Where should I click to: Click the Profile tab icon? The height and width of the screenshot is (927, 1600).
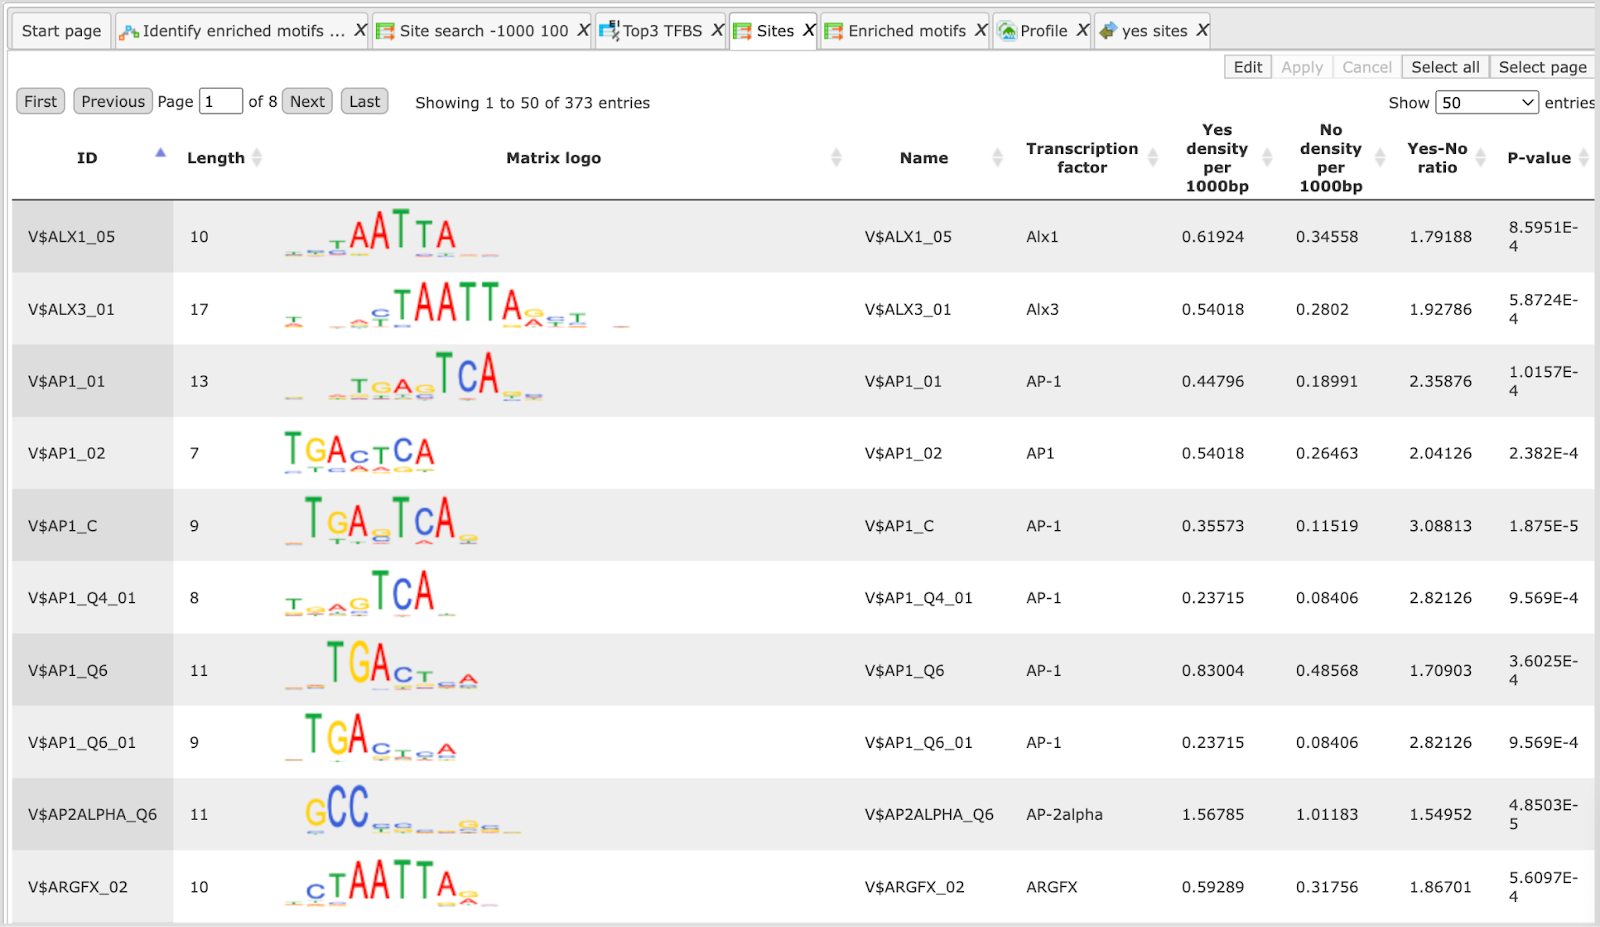[1007, 32]
